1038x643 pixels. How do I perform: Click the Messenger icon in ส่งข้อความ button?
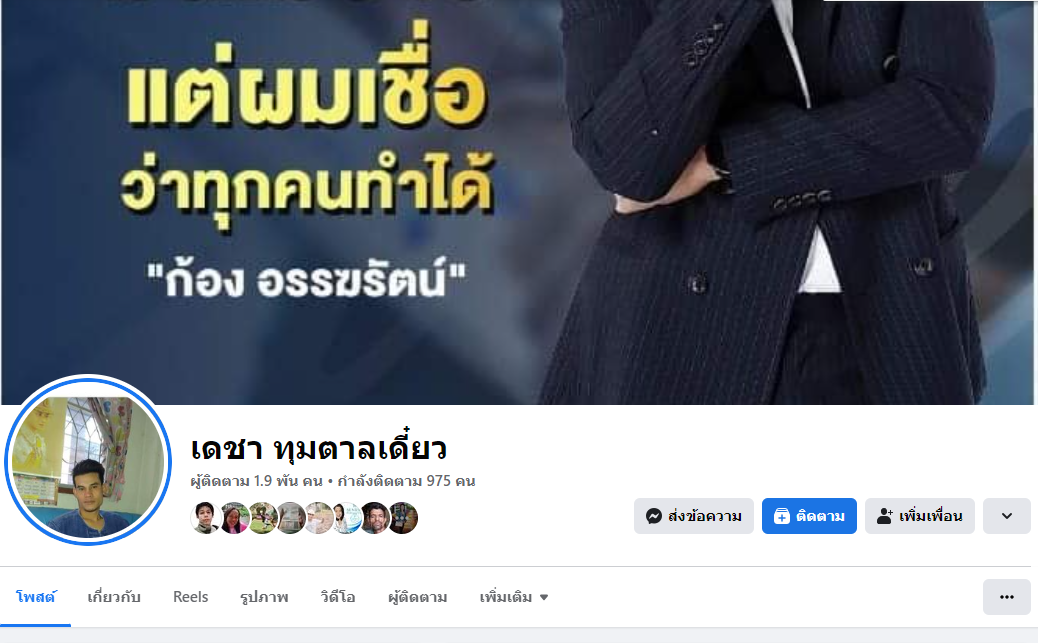[x=654, y=516]
